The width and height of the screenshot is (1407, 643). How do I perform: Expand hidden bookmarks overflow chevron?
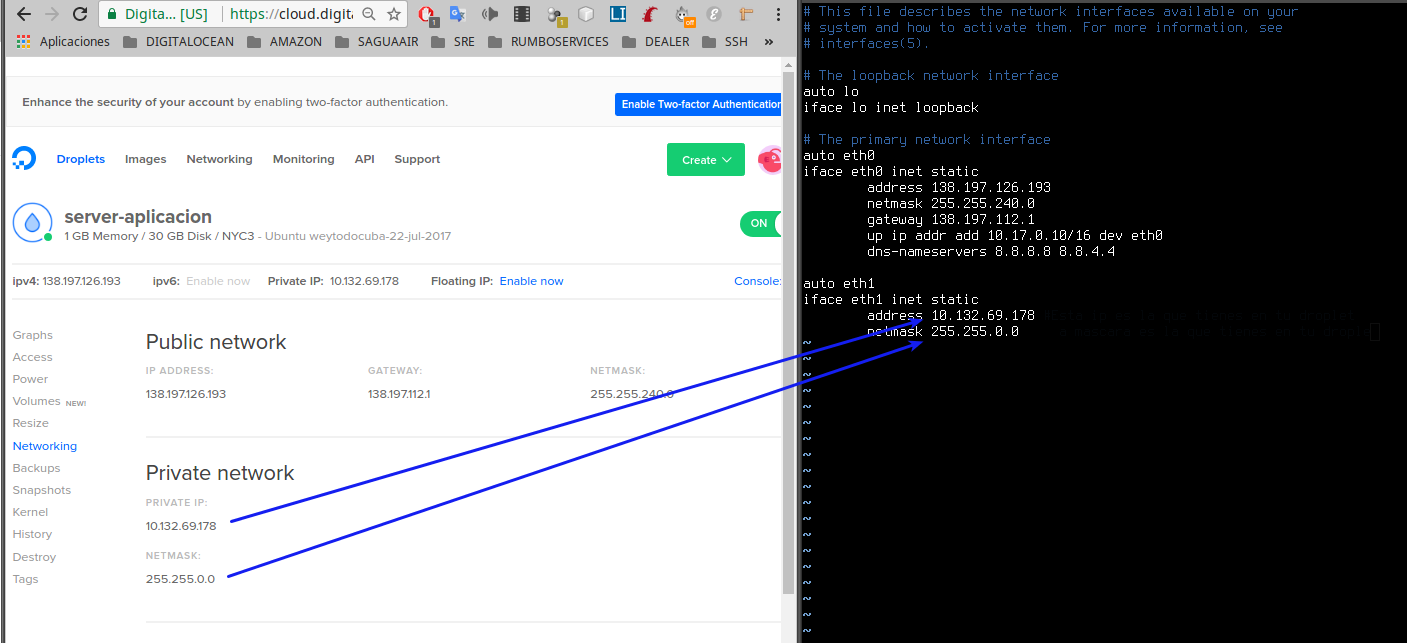tap(768, 42)
